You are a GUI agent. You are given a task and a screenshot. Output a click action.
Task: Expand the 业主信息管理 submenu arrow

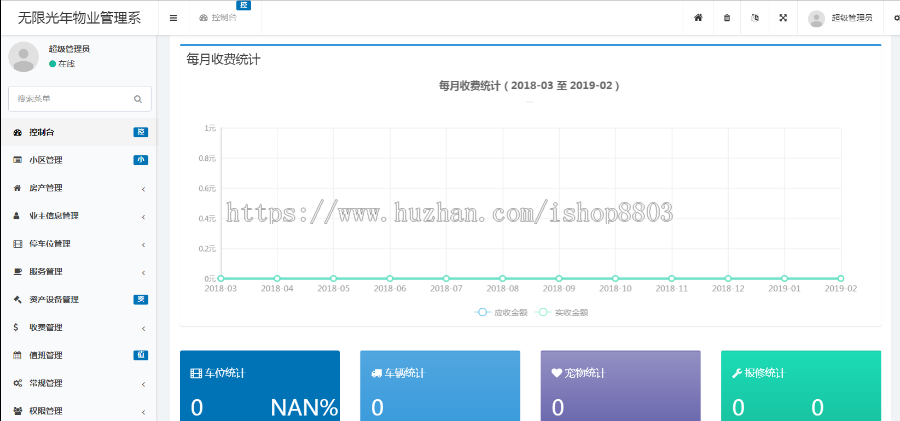point(143,217)
